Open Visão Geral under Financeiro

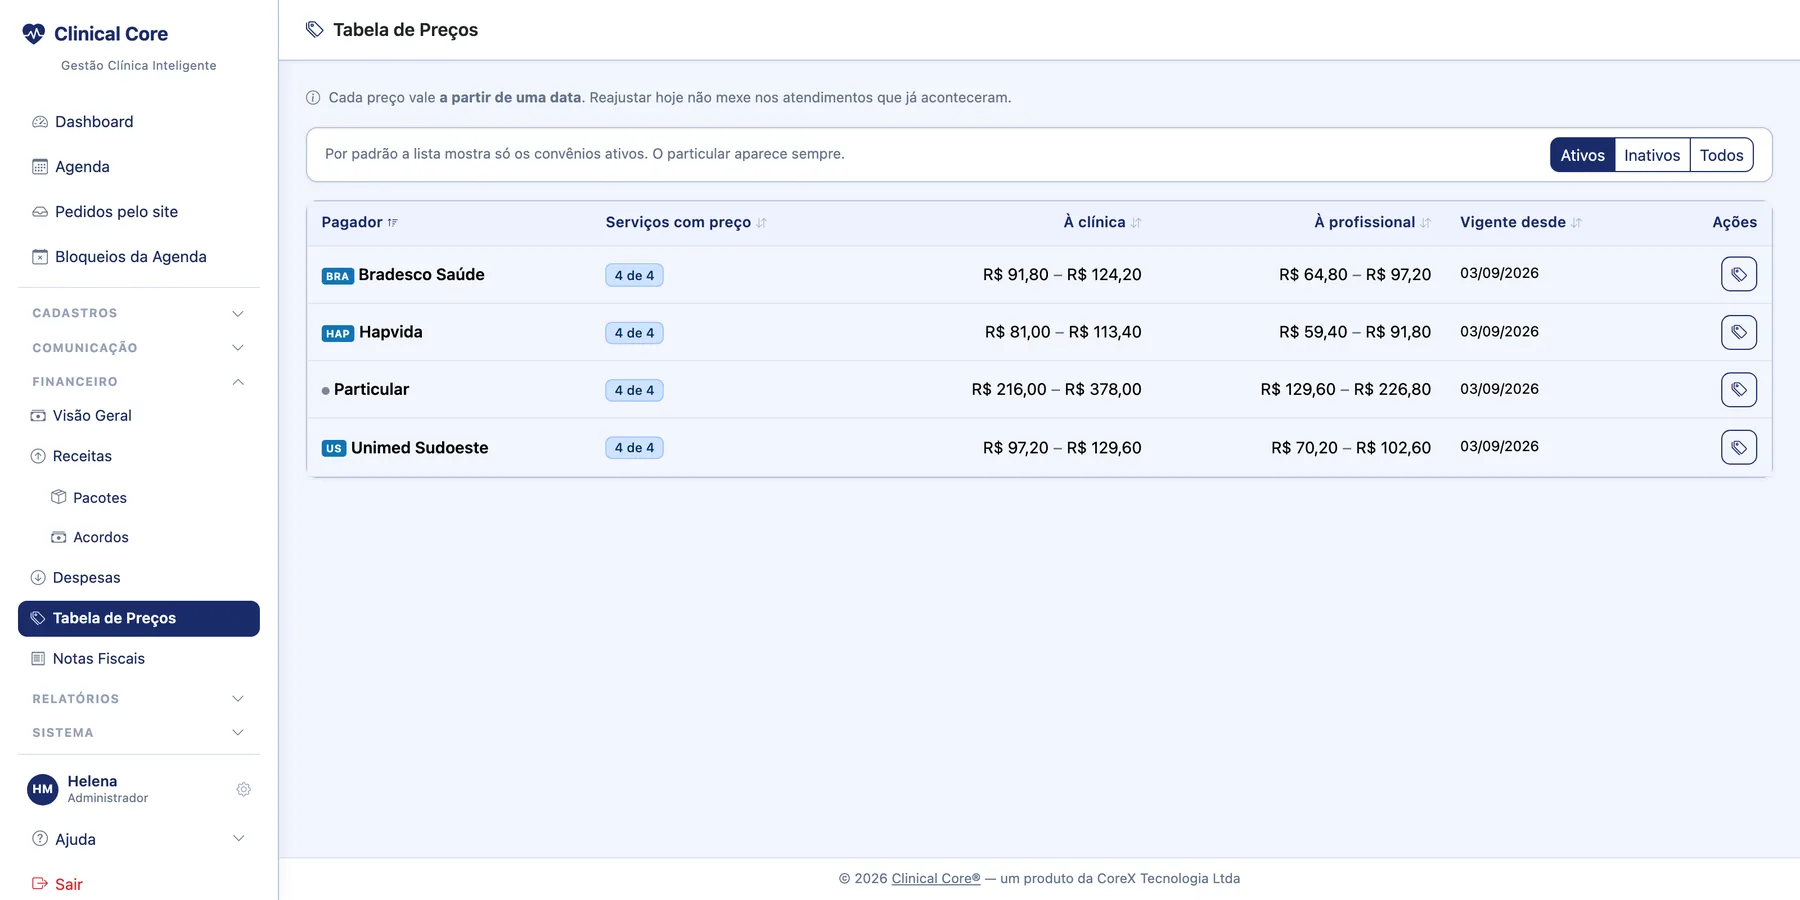tap(139, 416)
